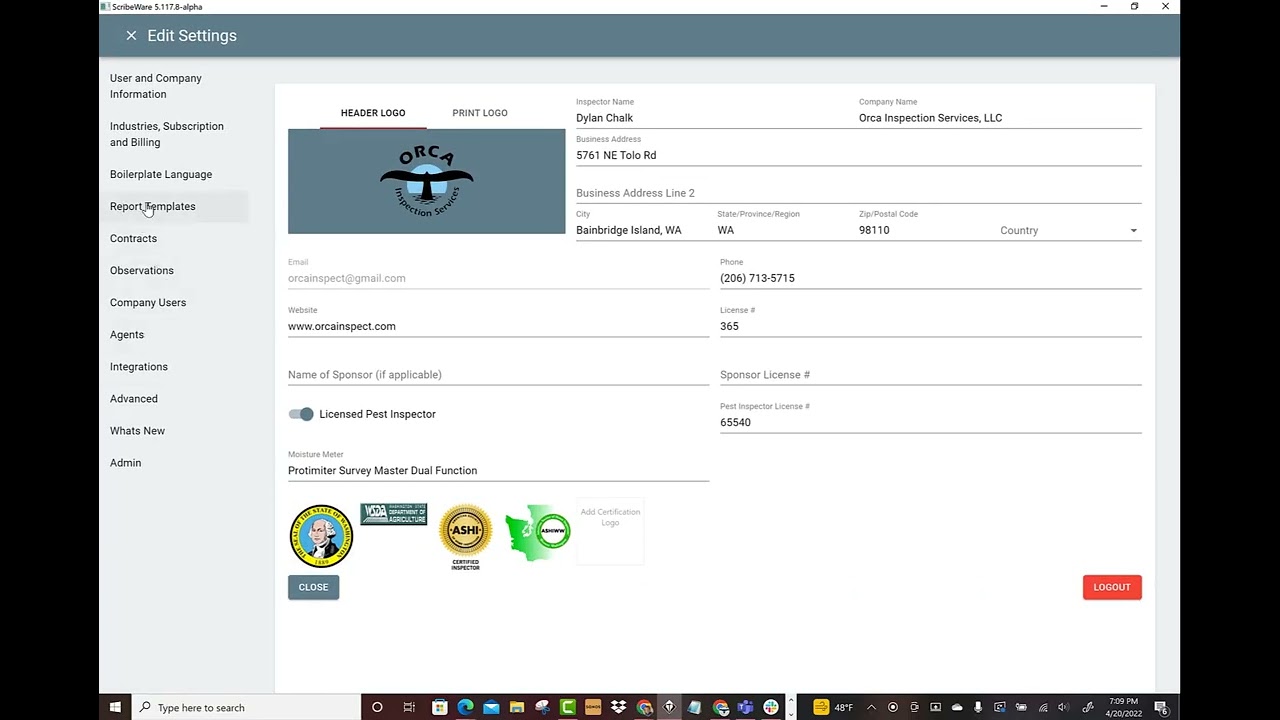Viewport: 1280px width, 720px height.
Task: Open the Windows Start menu
Action: [x=115, y=707]
